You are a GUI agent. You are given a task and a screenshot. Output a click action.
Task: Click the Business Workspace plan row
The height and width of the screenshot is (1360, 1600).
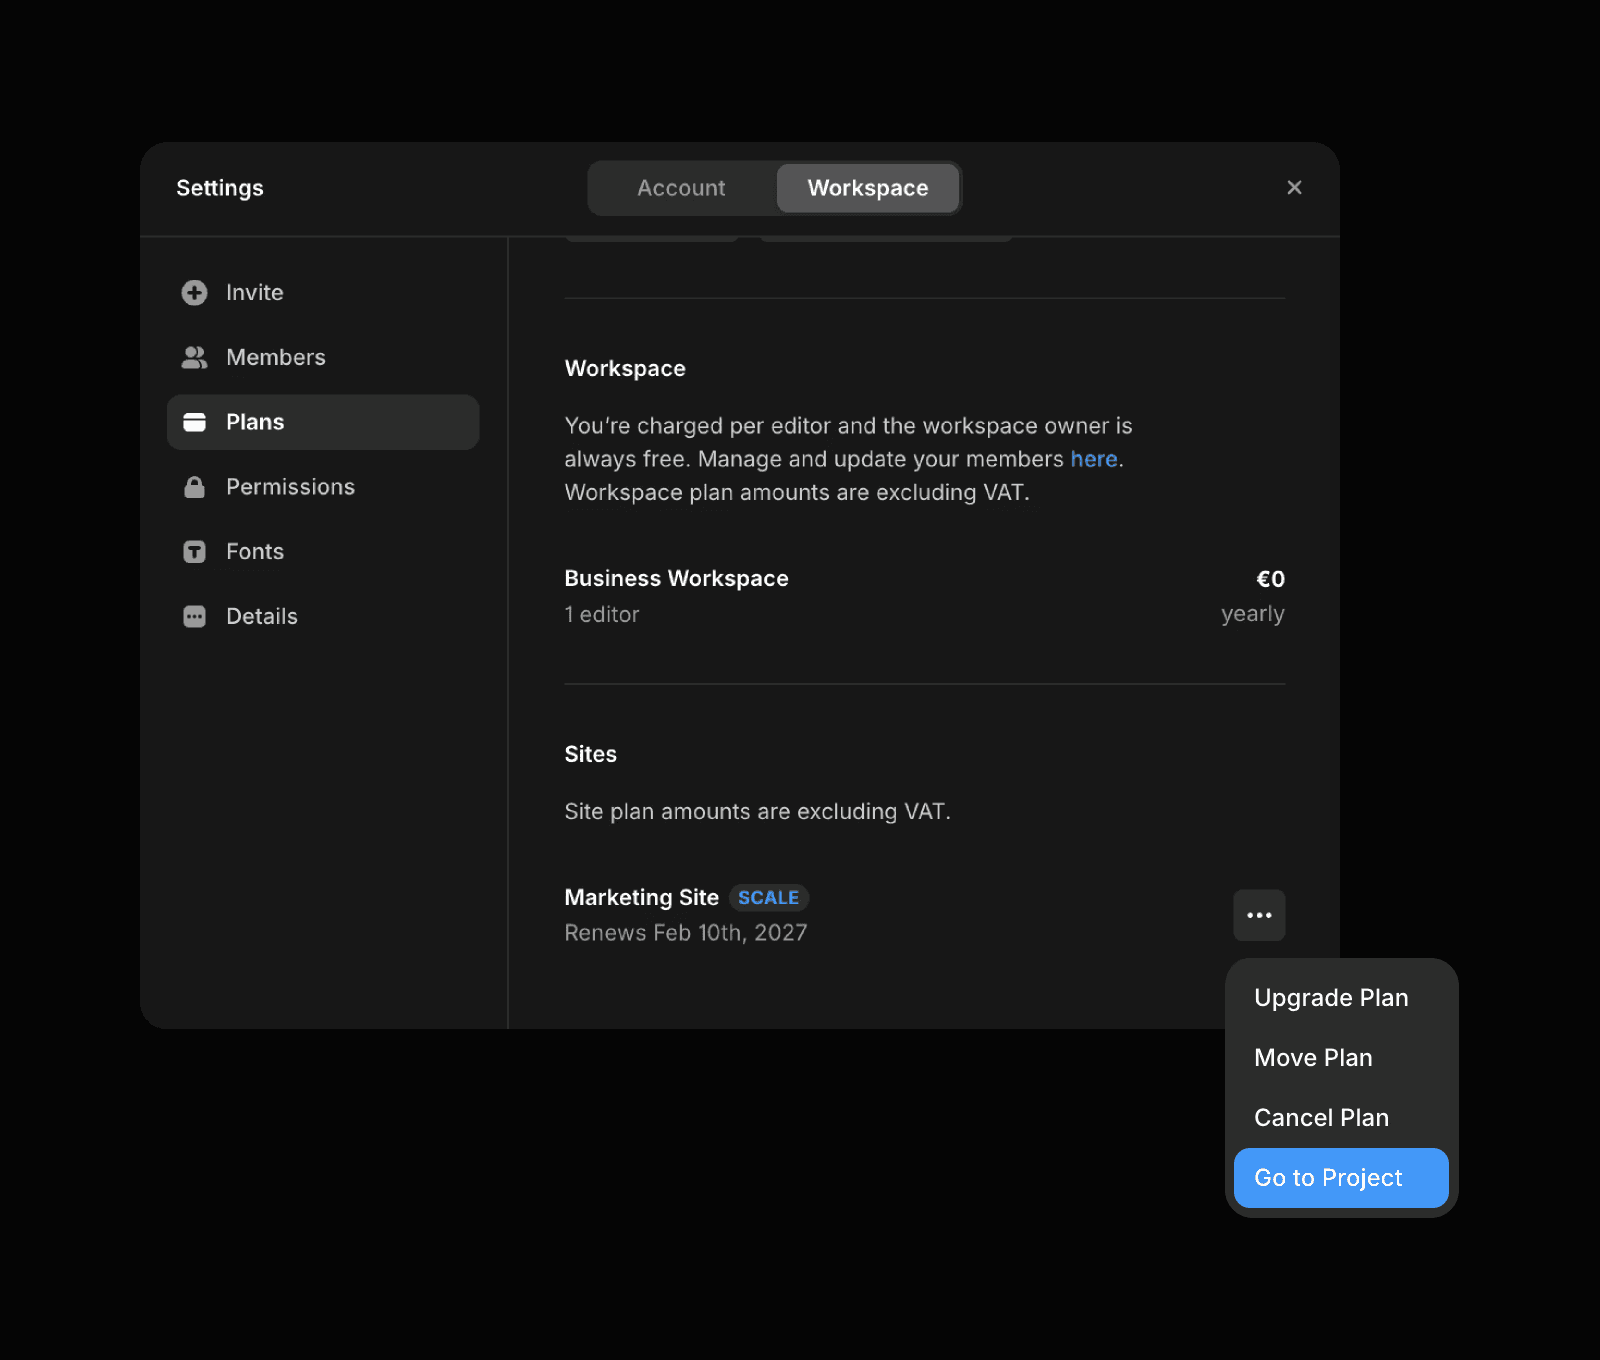pyautogui.click(x=676, y=578)
